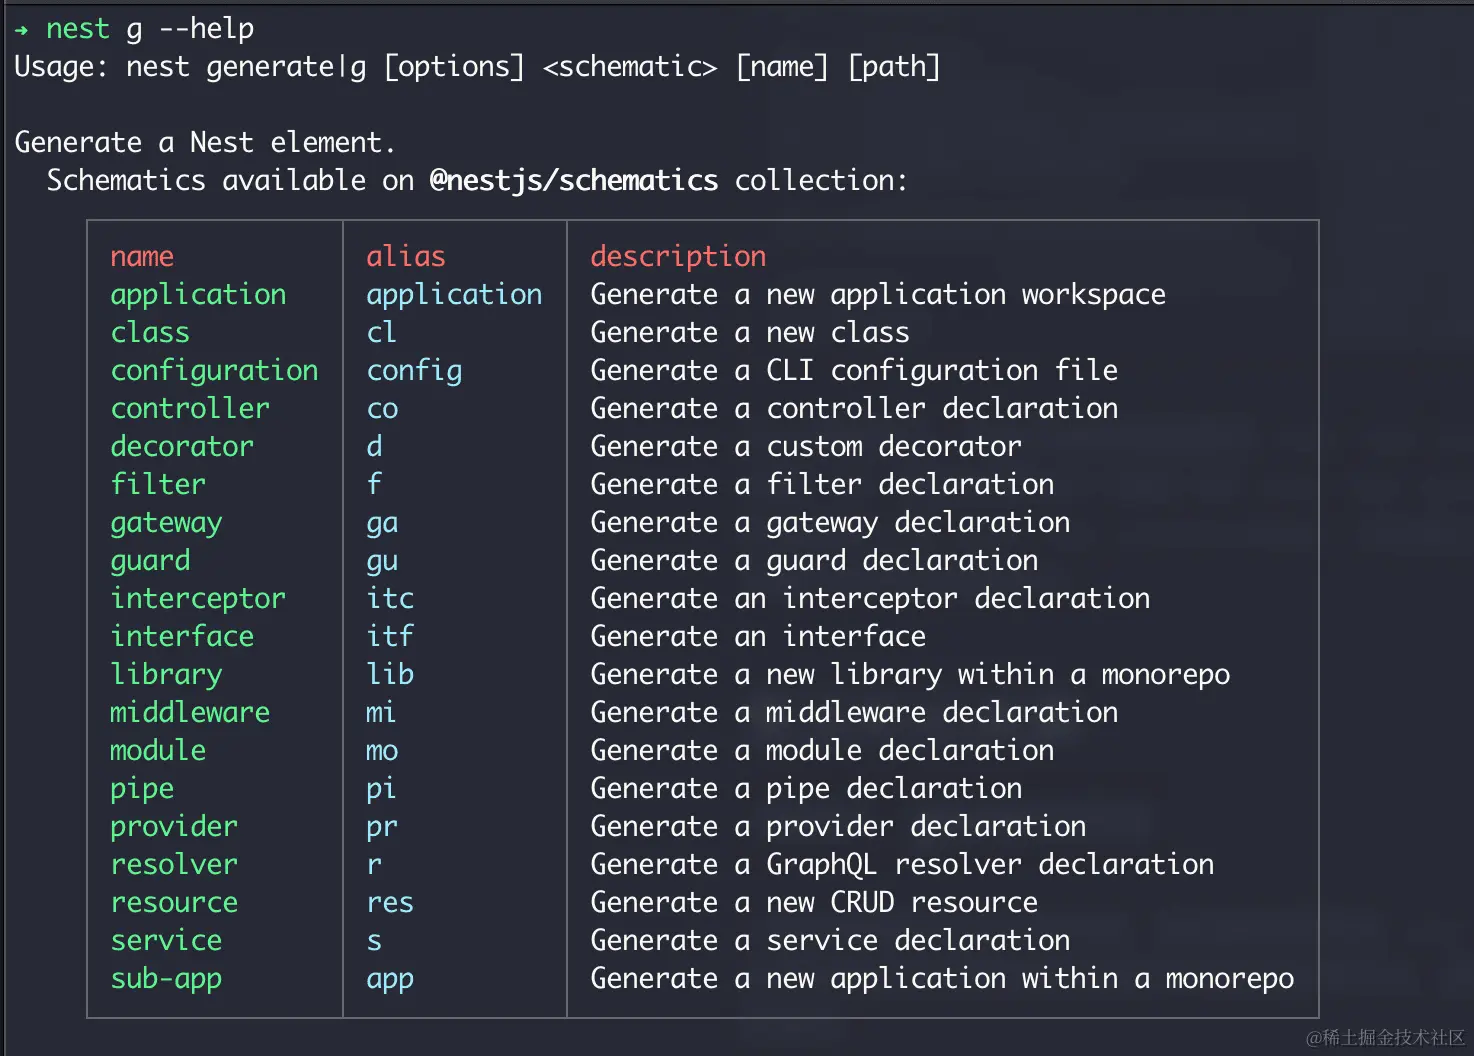Click 'Generate a new application workspace' description

[878, 295]
